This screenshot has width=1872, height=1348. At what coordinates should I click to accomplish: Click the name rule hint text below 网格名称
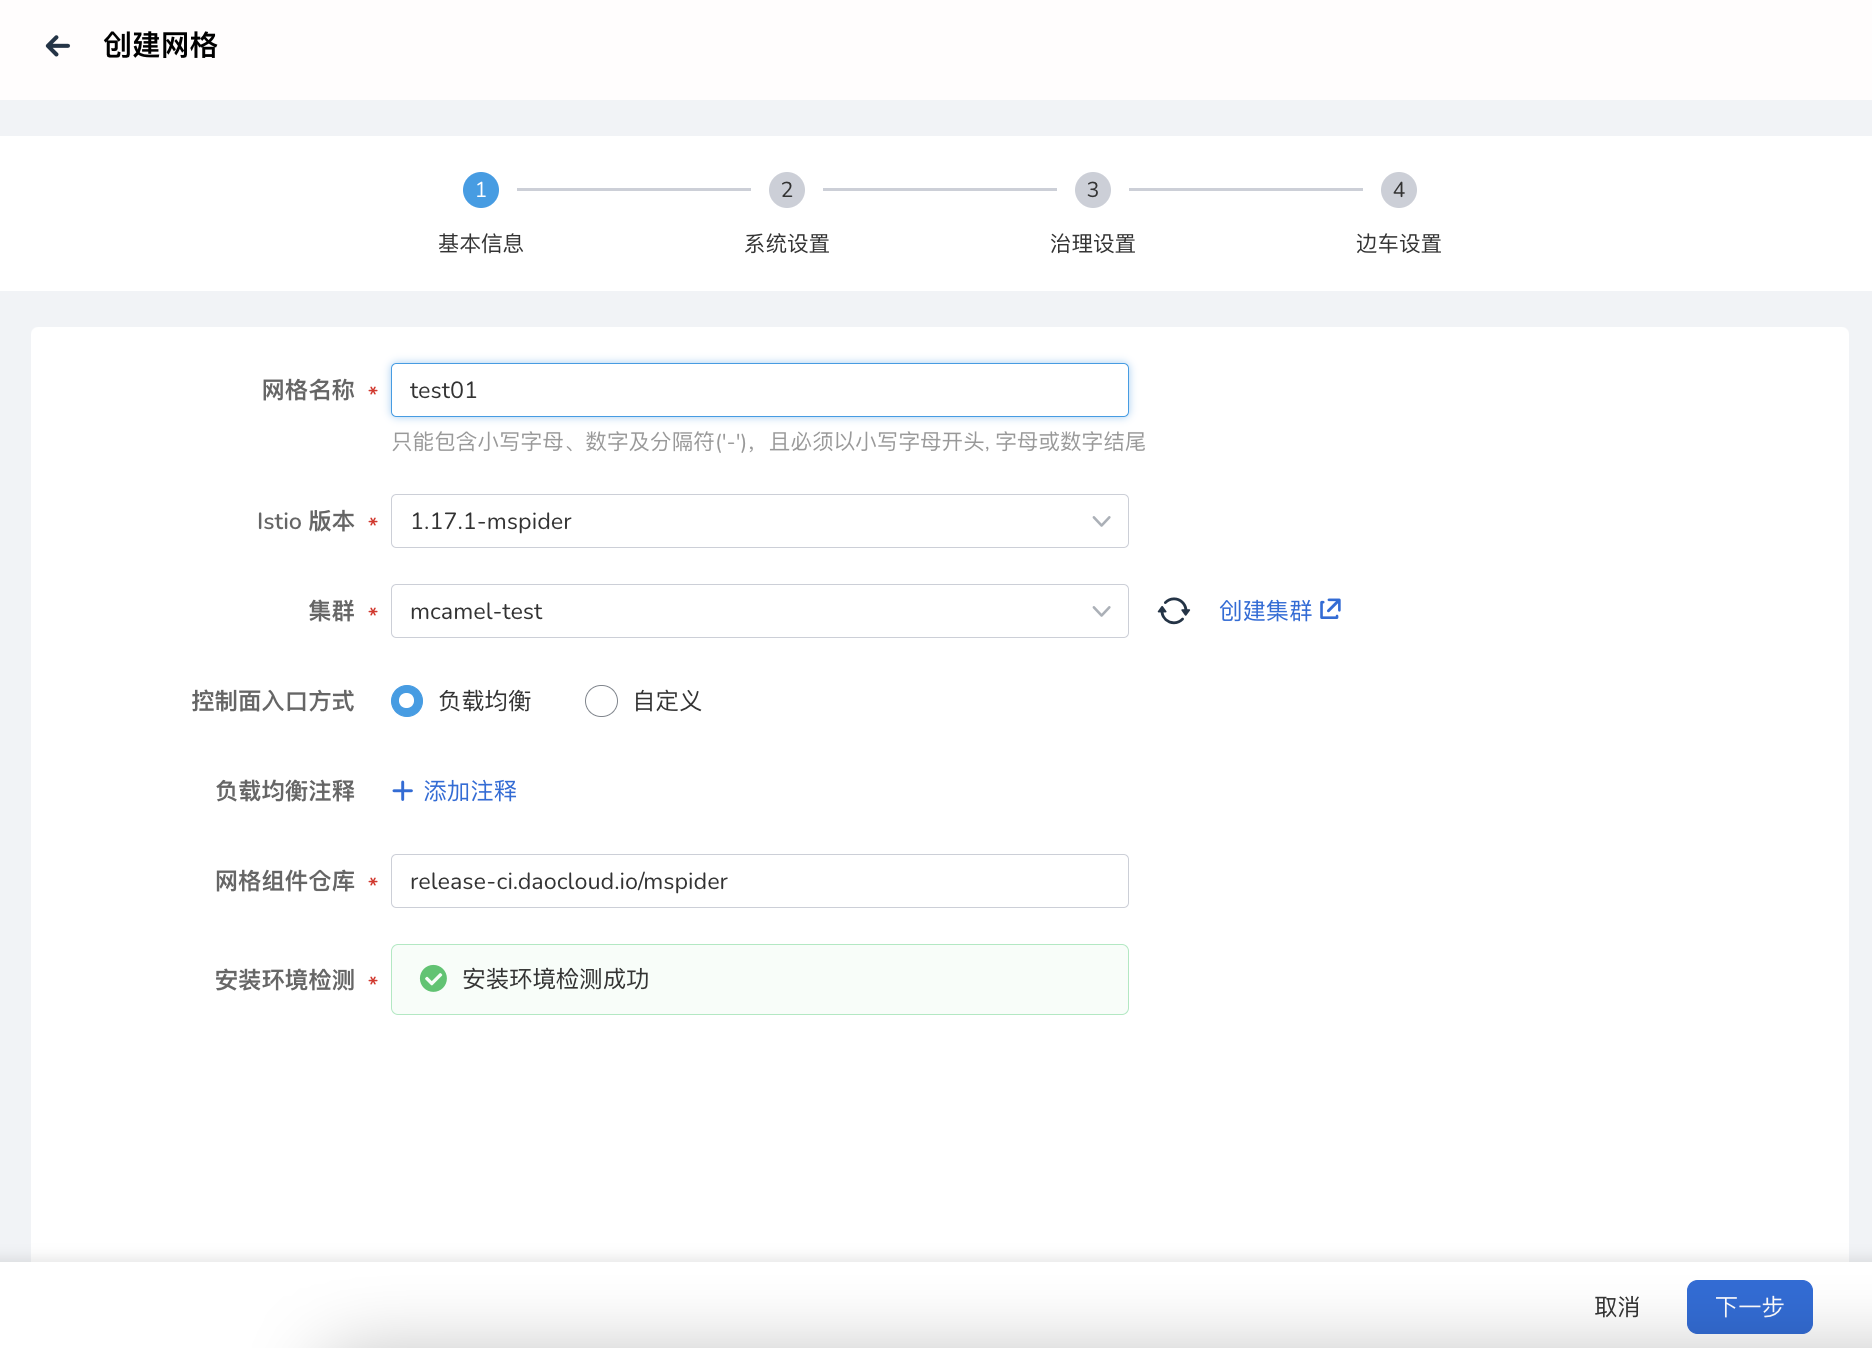pos(768,442)
